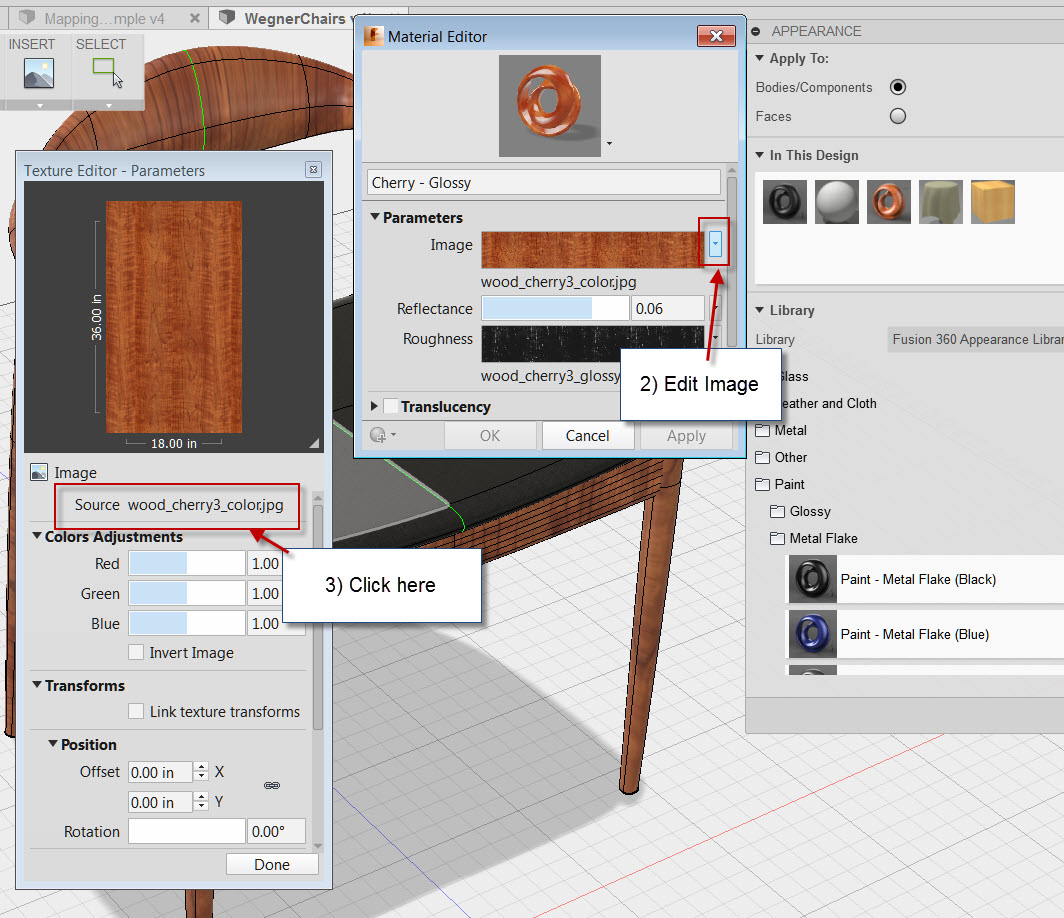The width and height of the screenshot is (1064, 918).
Task: Open the Cherry - Glossy material preview sphere
Action: pyautogui.click(x=549, y=105)
